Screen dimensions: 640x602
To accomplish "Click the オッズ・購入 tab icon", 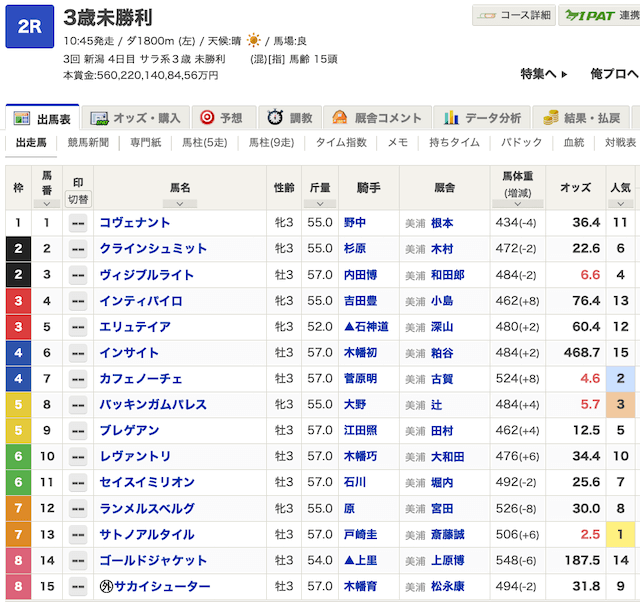I will tap(98, 118).
